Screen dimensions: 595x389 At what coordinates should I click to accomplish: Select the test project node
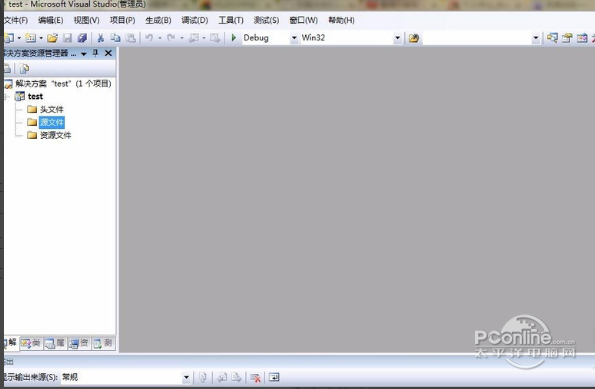35,96
